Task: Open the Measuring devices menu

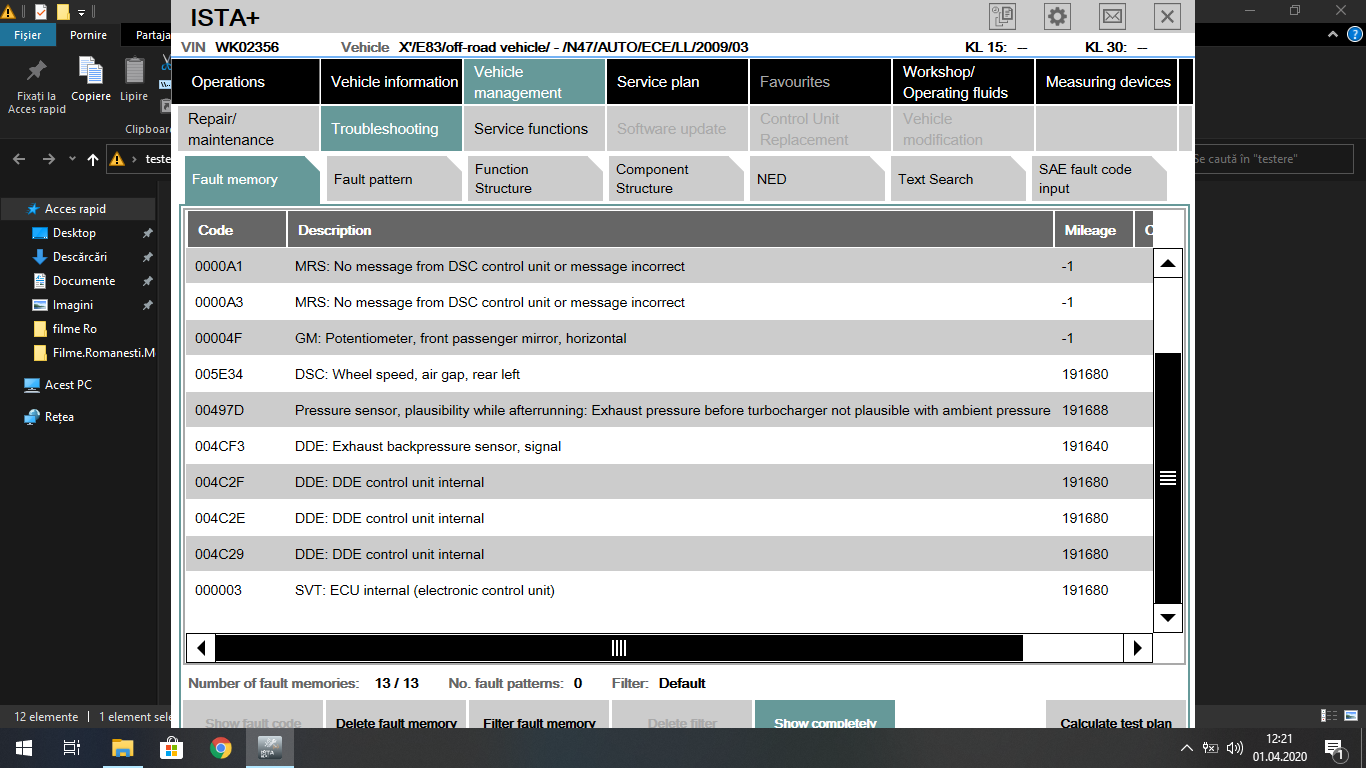Action: coord(1106,82)
